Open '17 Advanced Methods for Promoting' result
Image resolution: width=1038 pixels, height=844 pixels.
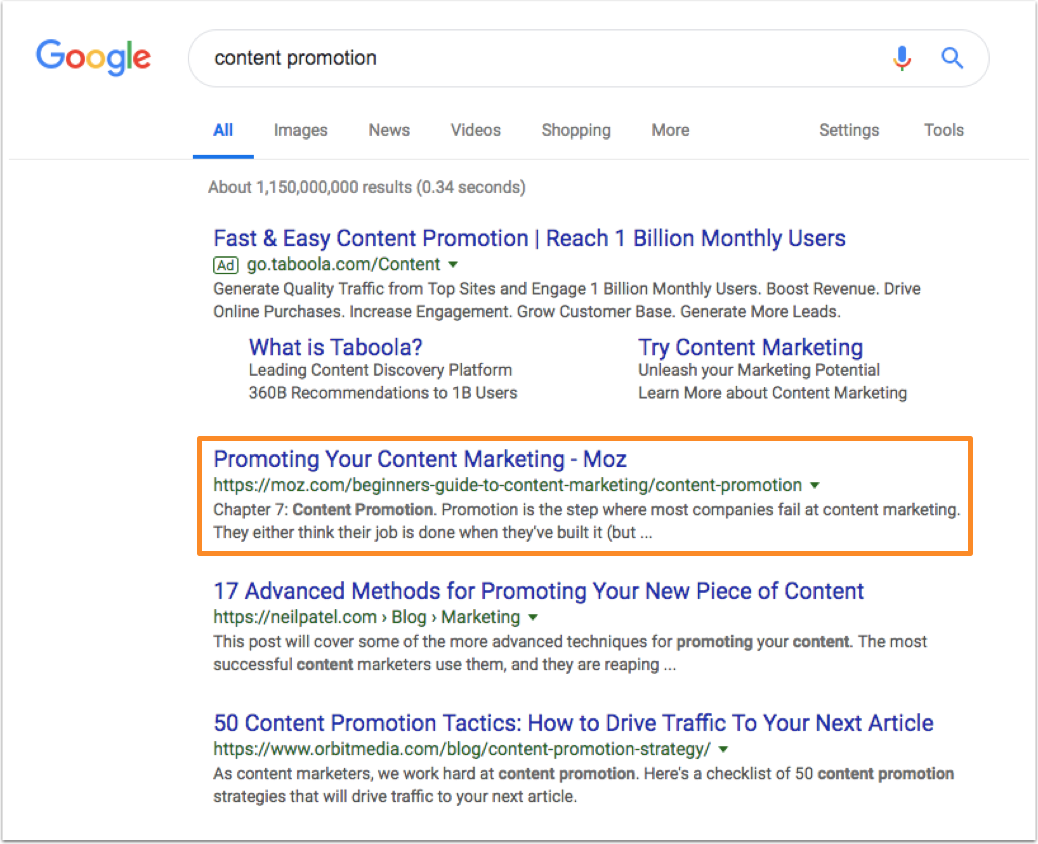click(x=539, y=591)
